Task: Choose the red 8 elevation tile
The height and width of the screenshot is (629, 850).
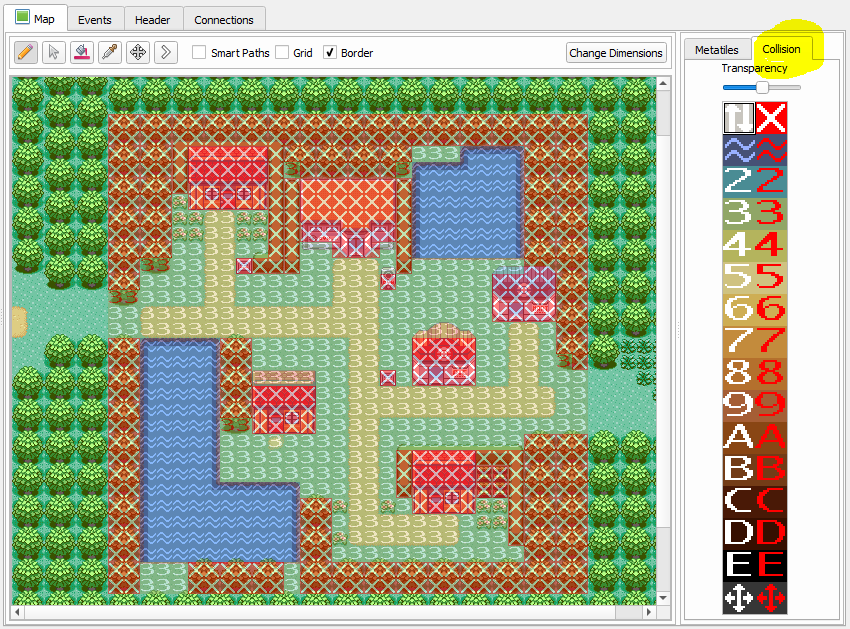Action: pos(771,373)
